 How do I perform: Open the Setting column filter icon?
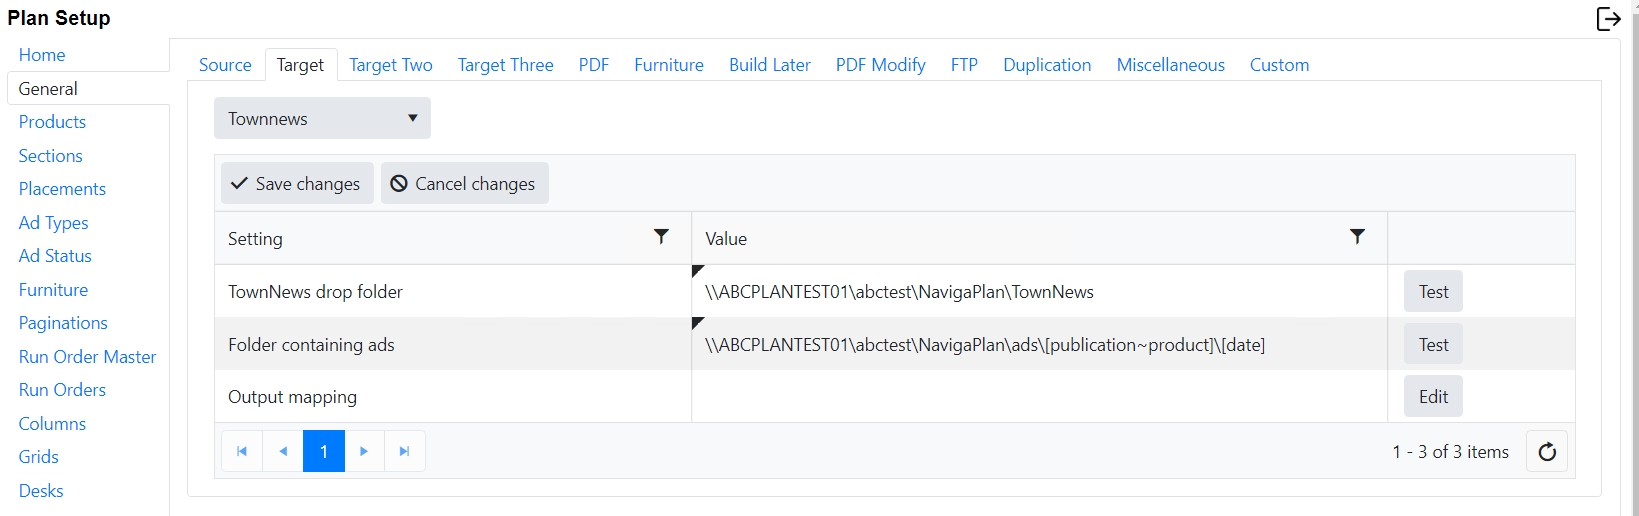point(661,237)
